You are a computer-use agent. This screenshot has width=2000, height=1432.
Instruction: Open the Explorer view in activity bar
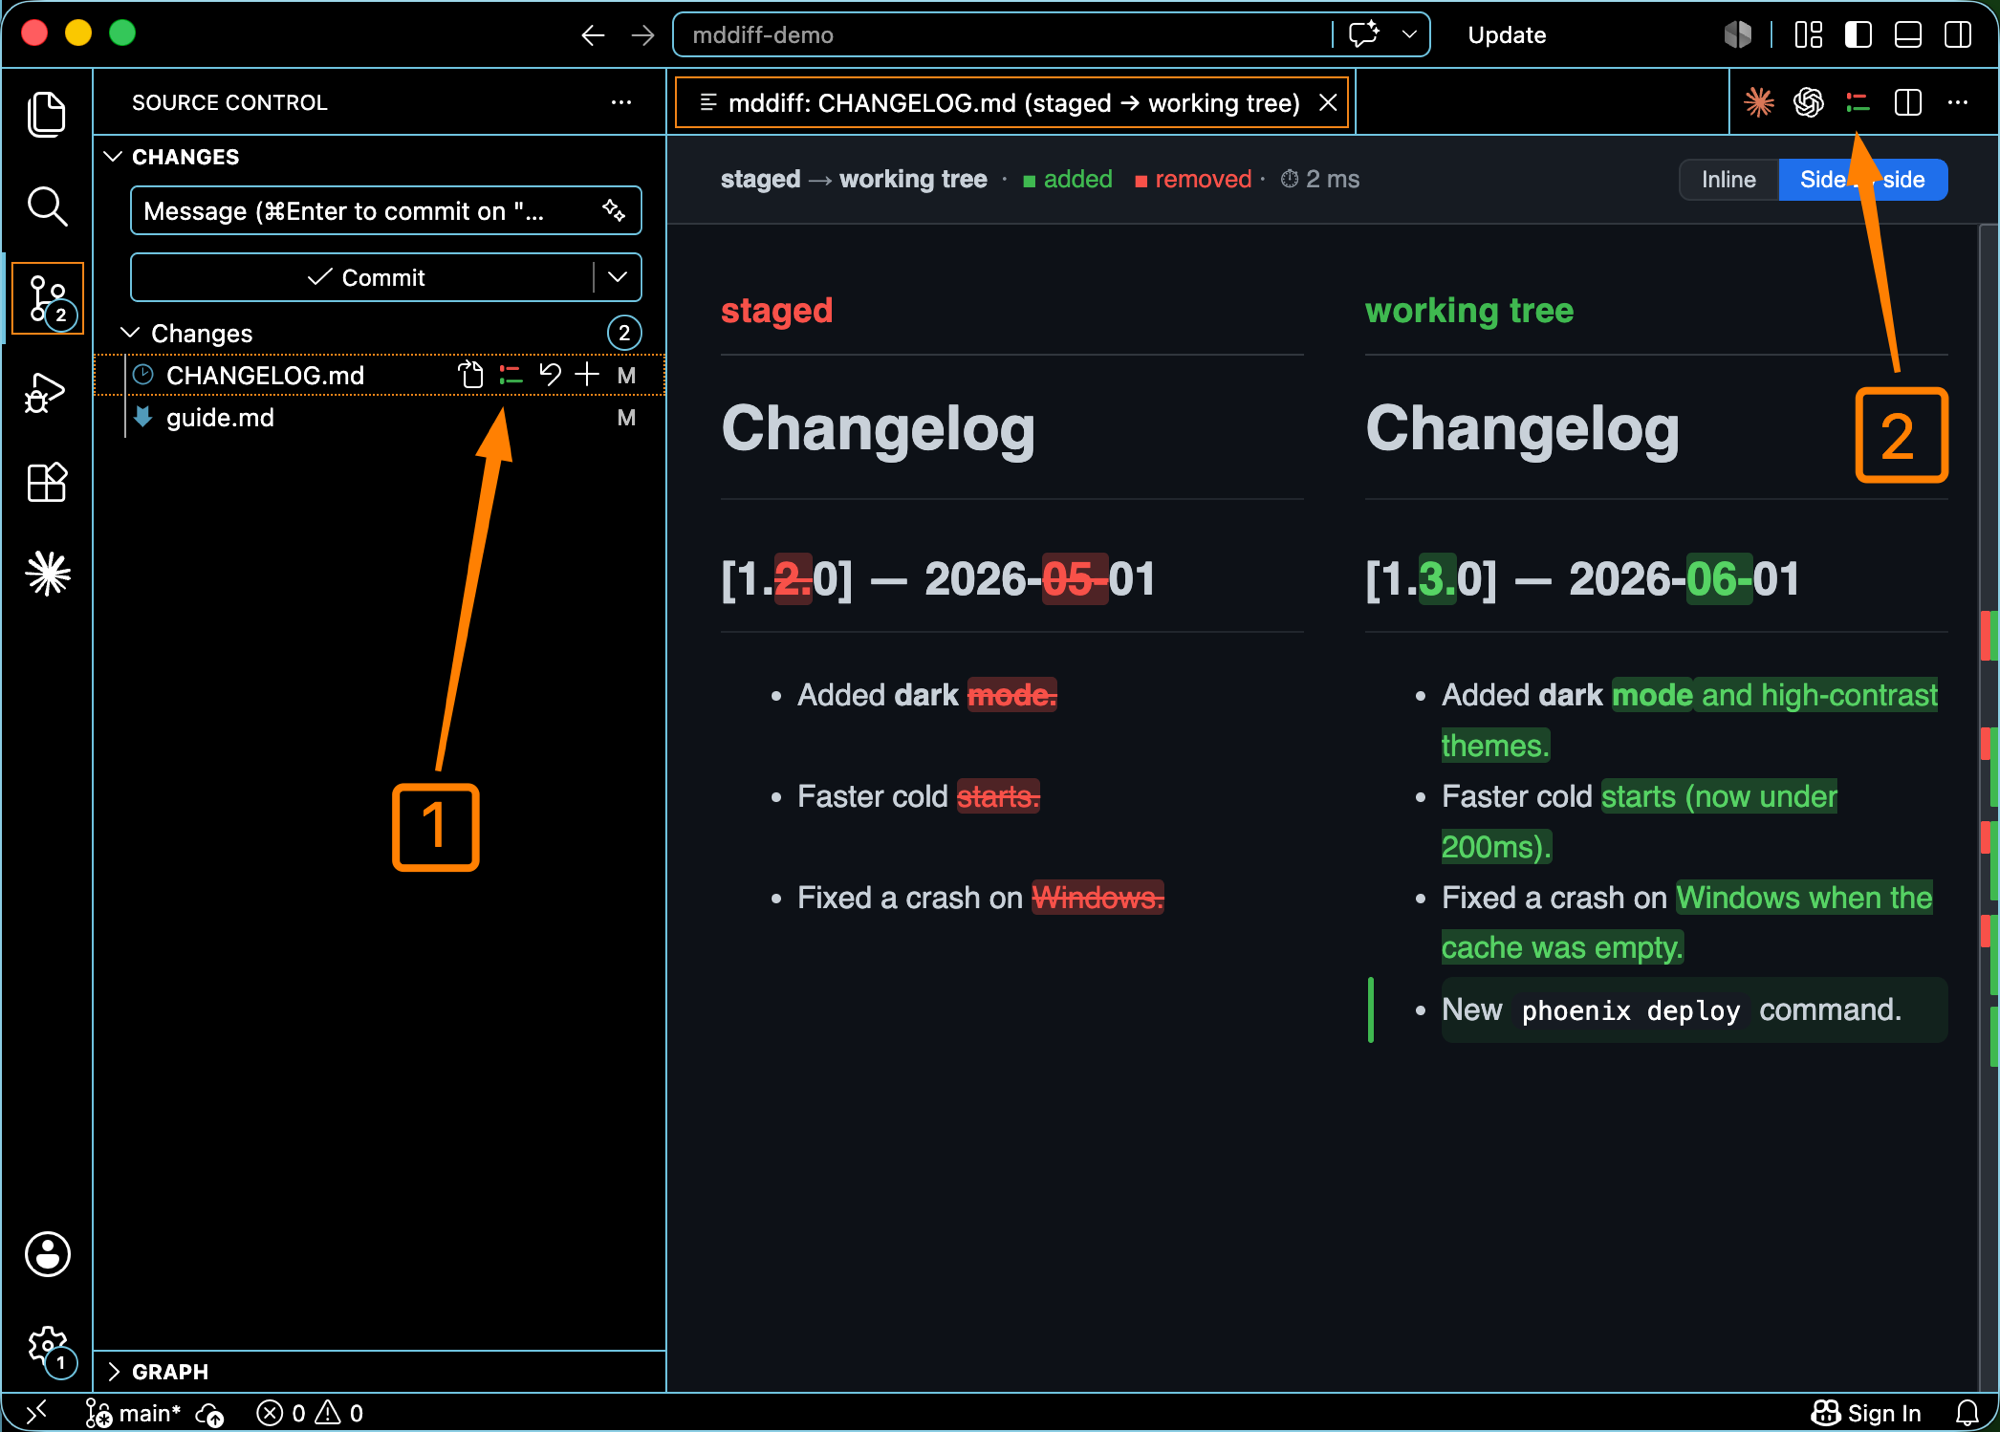tap(47, 113)
